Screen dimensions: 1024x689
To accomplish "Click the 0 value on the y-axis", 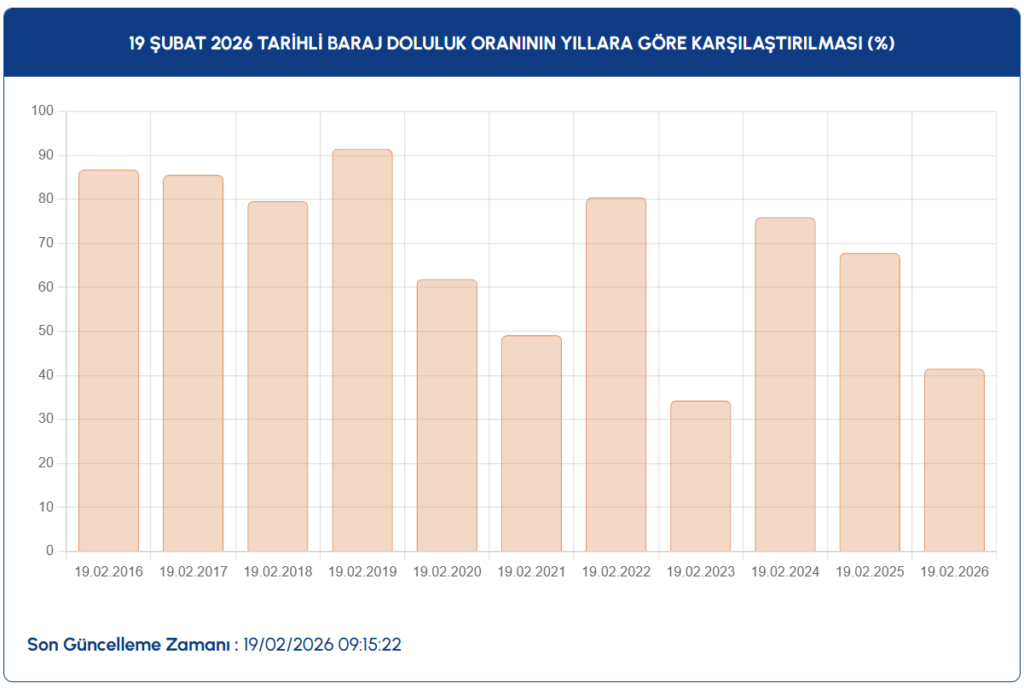I will point(49,551).
